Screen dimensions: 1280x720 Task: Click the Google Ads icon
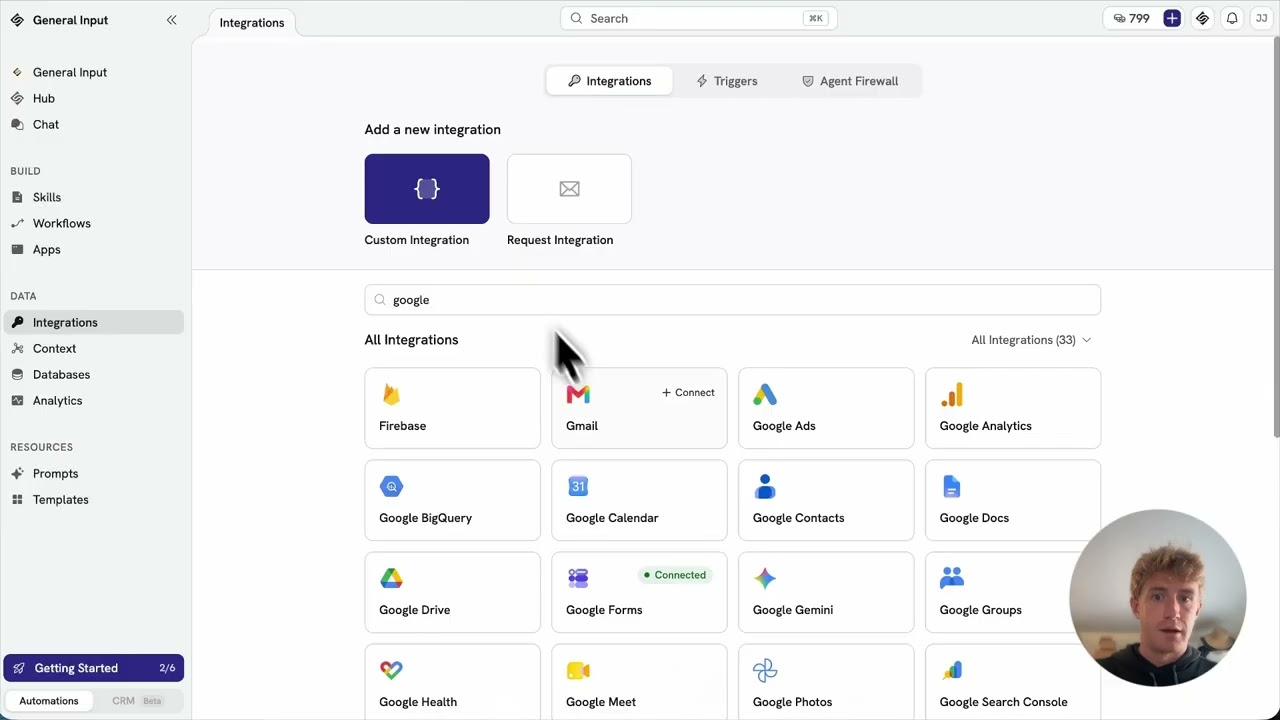click(765, 394)
